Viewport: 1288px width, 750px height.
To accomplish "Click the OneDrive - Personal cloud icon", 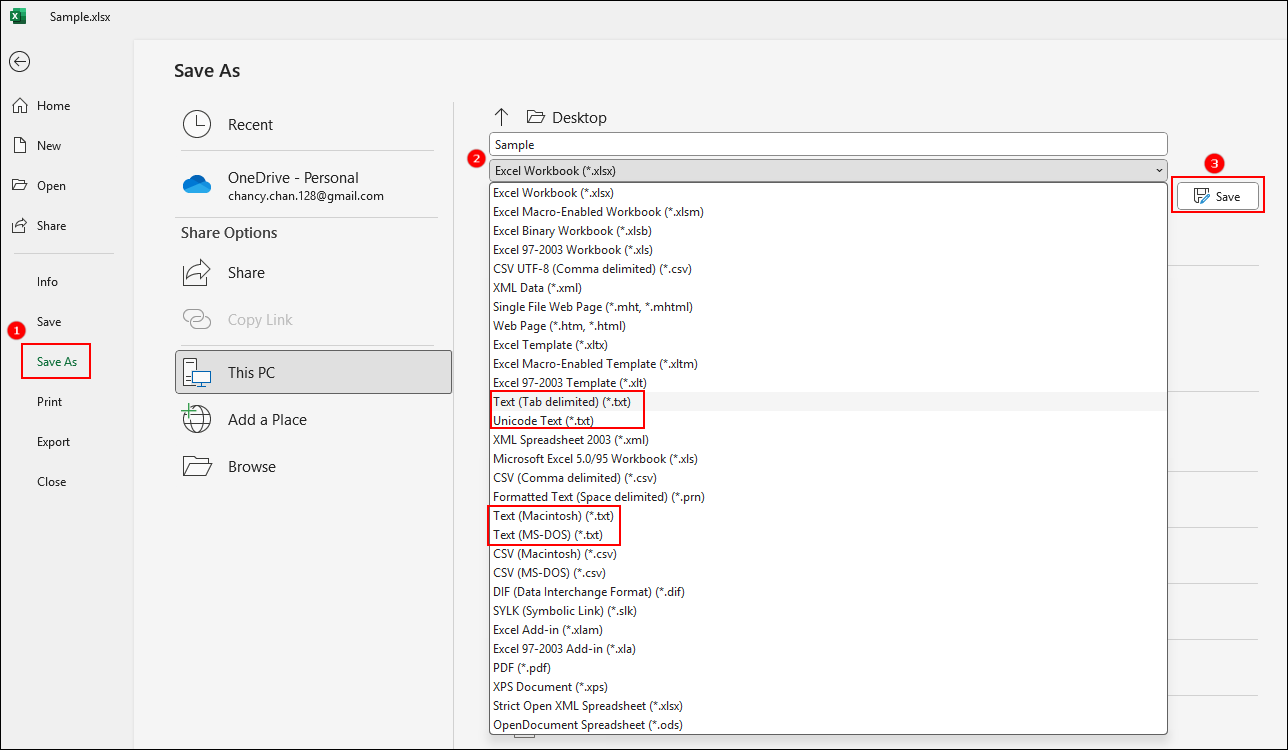I will [x=197, y=184].
